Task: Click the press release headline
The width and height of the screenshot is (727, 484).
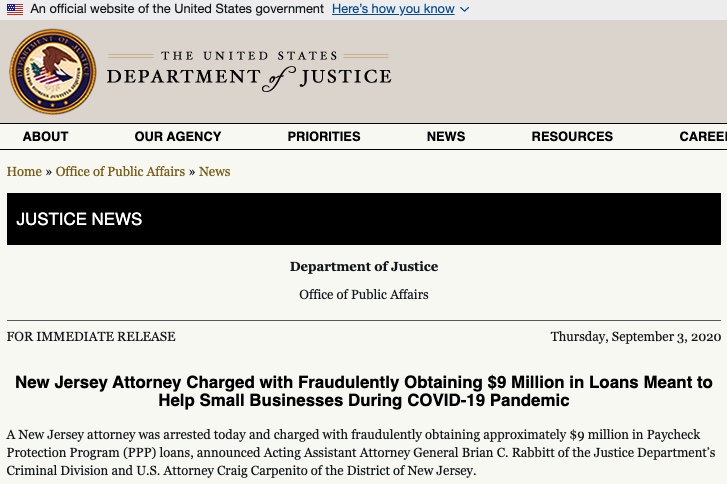Action: [364, 391]
